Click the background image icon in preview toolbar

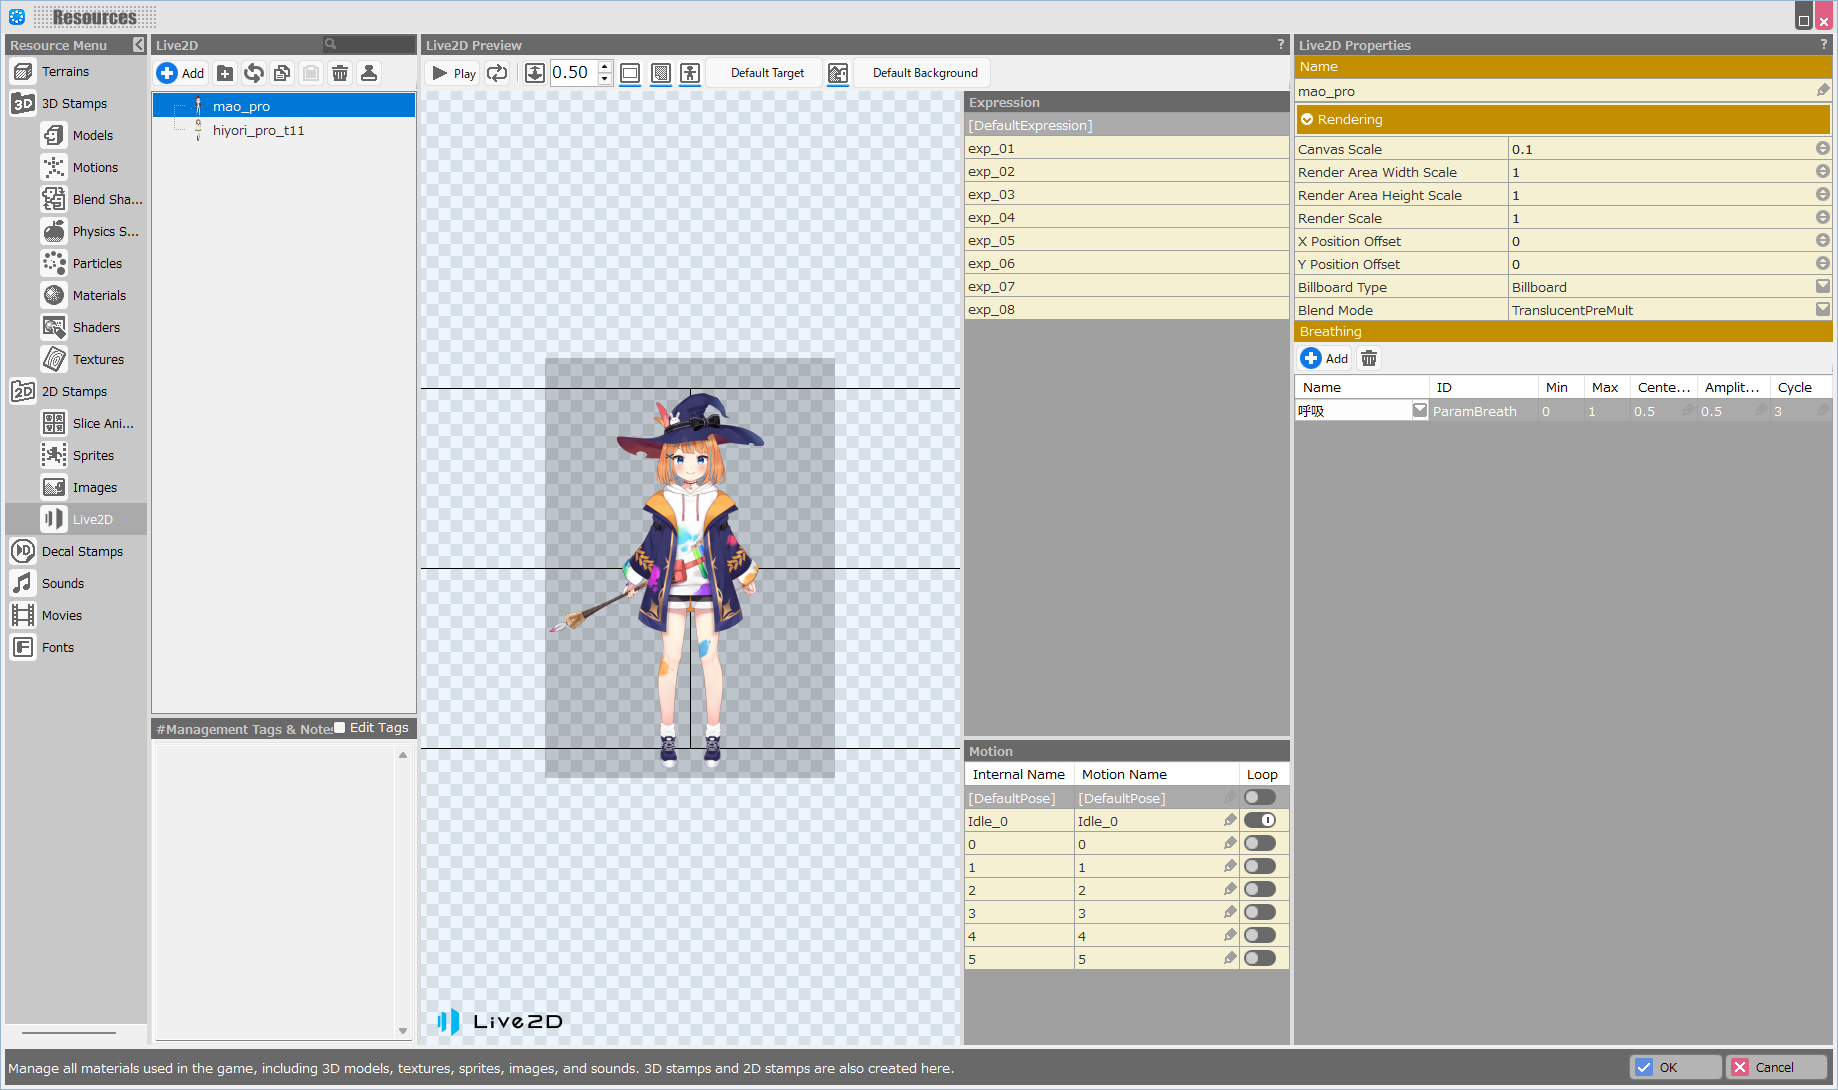pos(838,73)
